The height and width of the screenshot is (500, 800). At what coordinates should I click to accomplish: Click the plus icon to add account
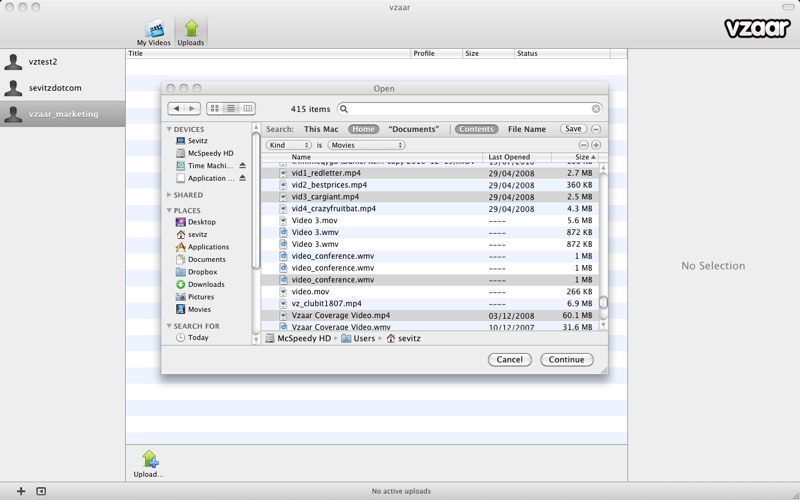click(x=21, y=491)
